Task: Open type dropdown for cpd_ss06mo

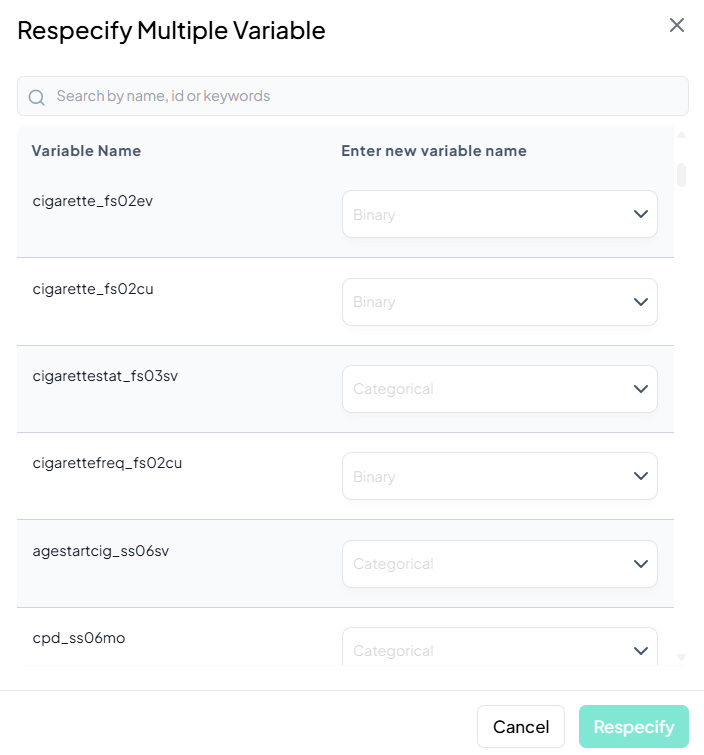Action: pyautogui.click(x=499, y=649)
